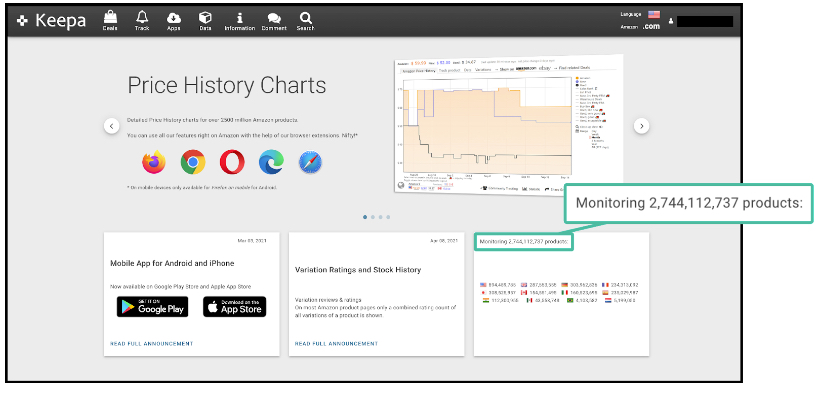Screen dimensions: 822x394
Task: Open the Amazon .com domain selector
Action: (651, 27)
